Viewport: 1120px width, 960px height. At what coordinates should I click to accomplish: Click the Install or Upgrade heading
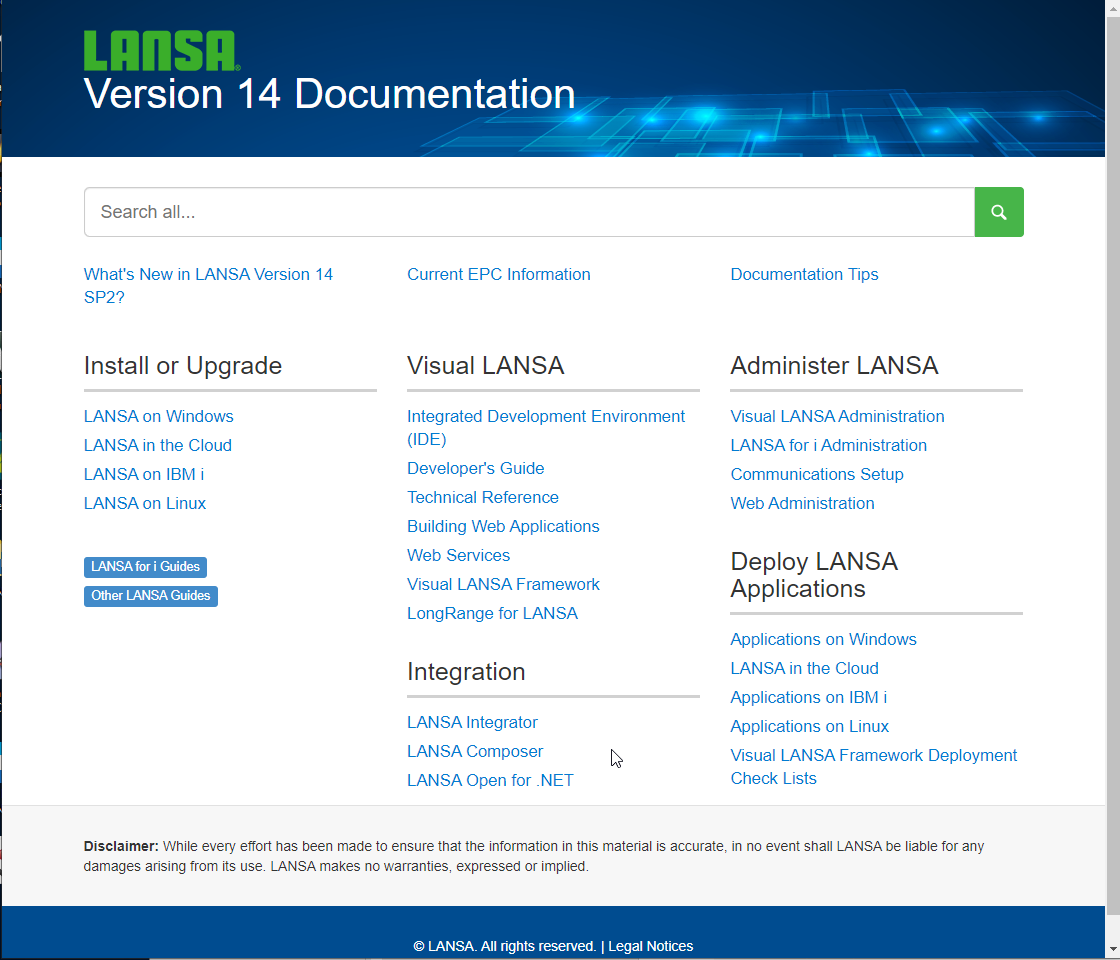183,366
